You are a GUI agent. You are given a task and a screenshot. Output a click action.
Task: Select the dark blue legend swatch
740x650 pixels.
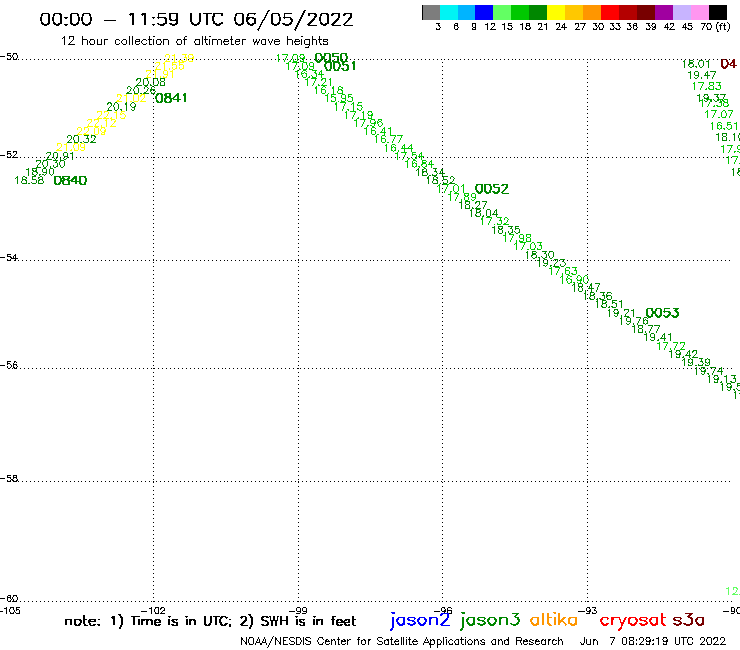point(484,12)
